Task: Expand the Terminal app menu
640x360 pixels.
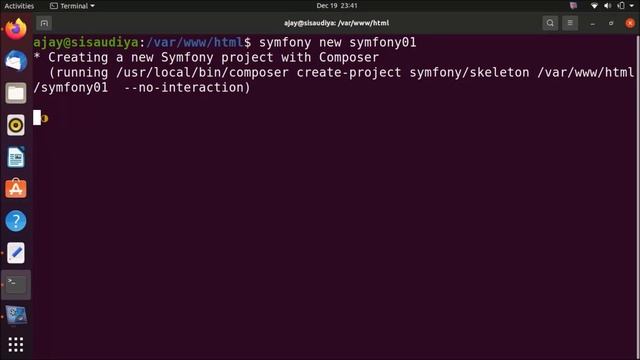Action: (72, 6)
